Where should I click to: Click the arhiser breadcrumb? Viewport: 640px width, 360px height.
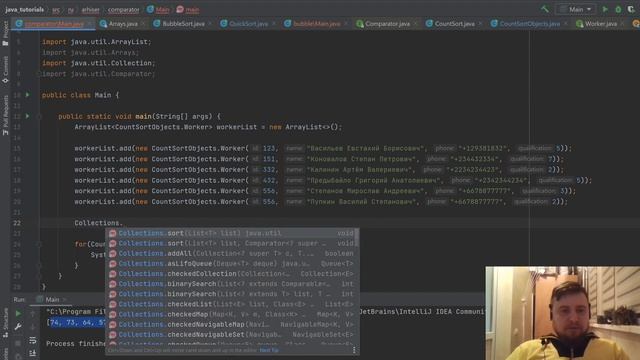point(91,9)
